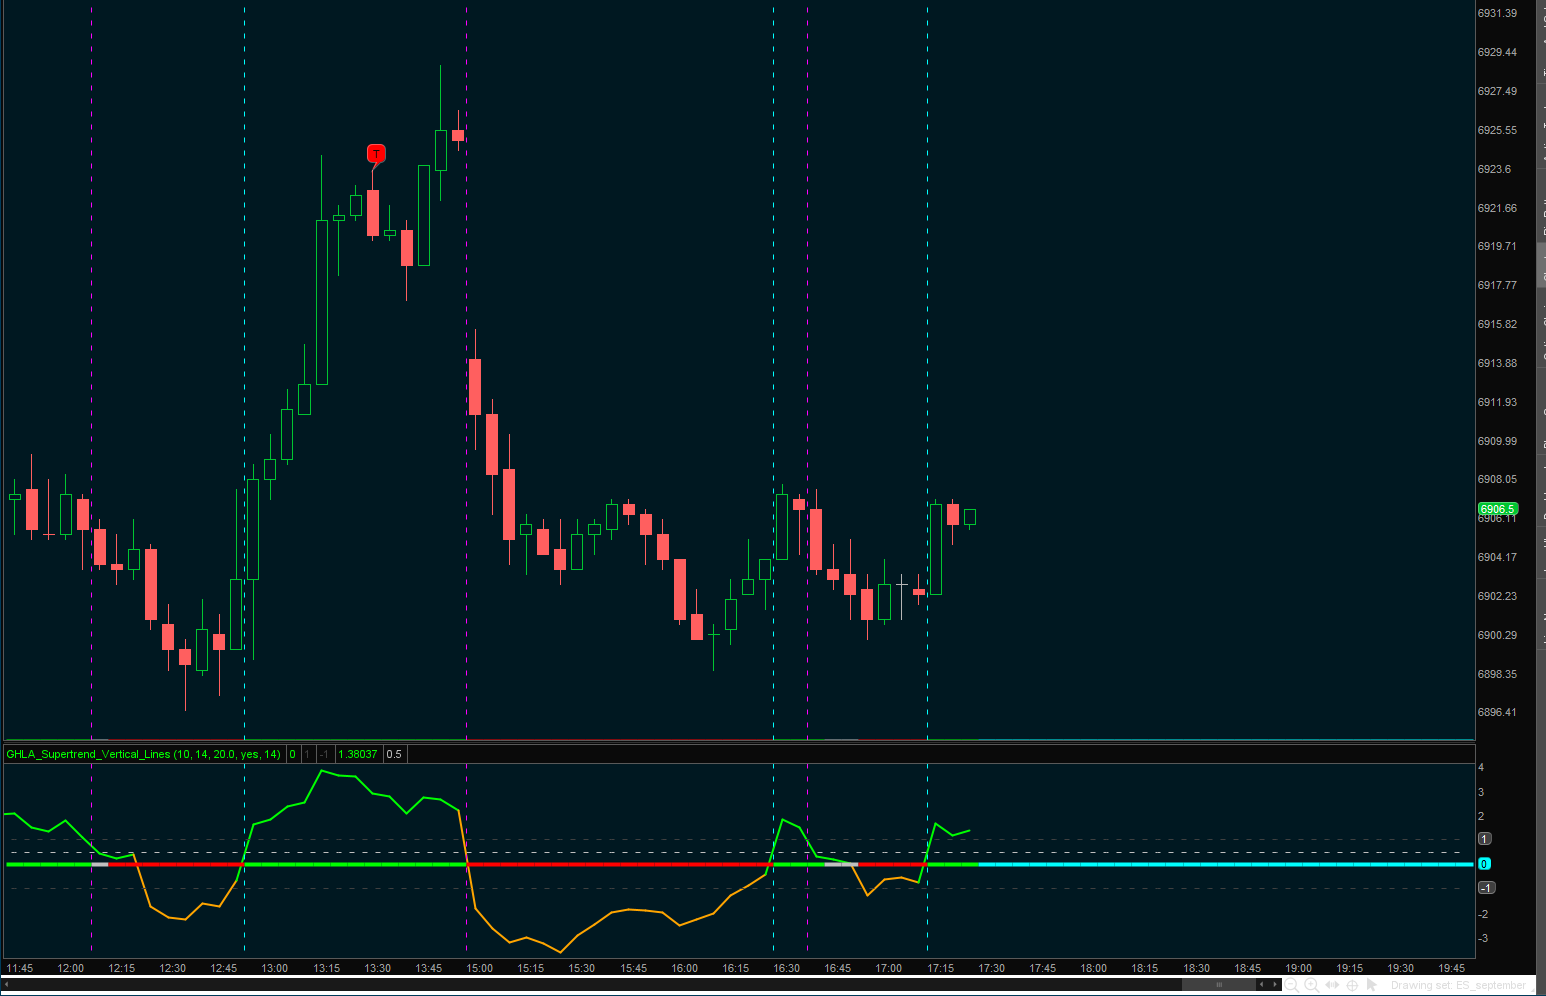Screen dimensions: 1546x996
Task: Toggle the highlighted 1 plot label on lower axis
Action: point(1484,839)
